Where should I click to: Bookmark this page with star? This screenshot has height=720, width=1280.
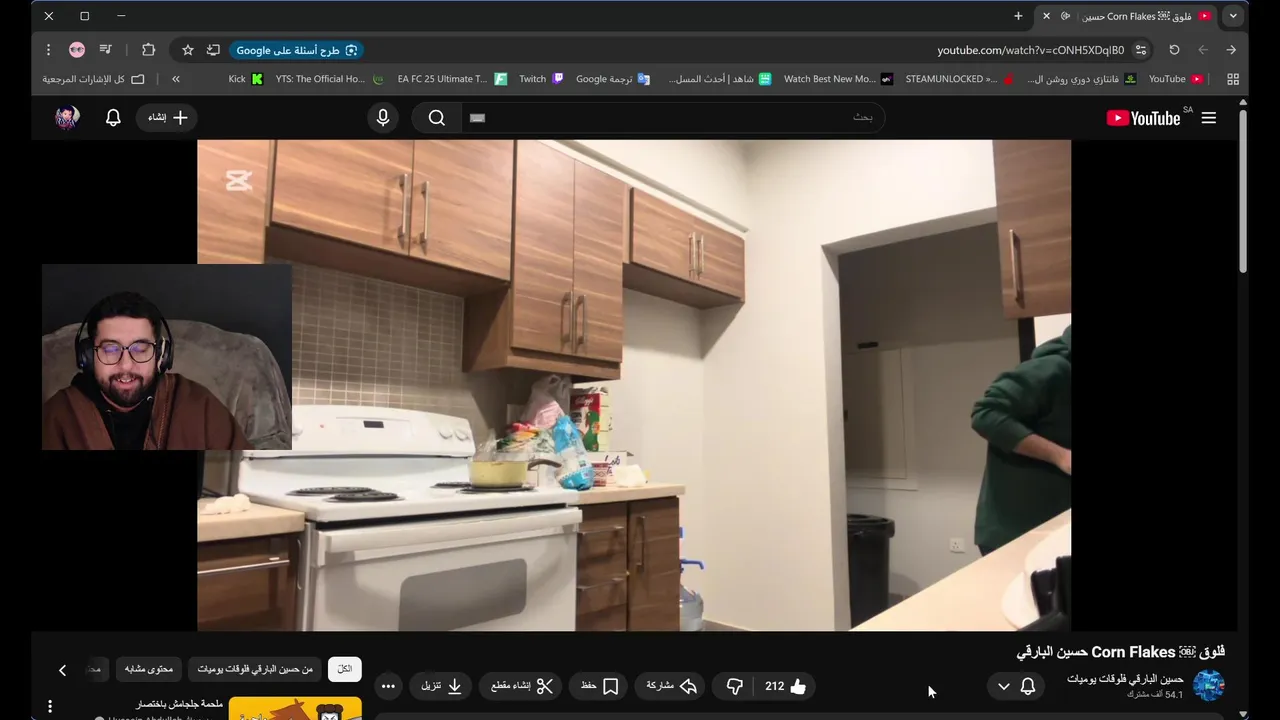click(187, 50)
